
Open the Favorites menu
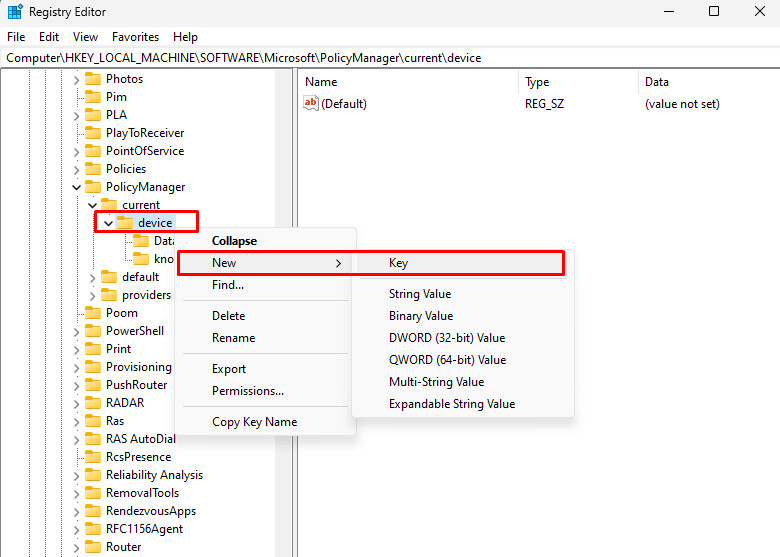(135, 37)
